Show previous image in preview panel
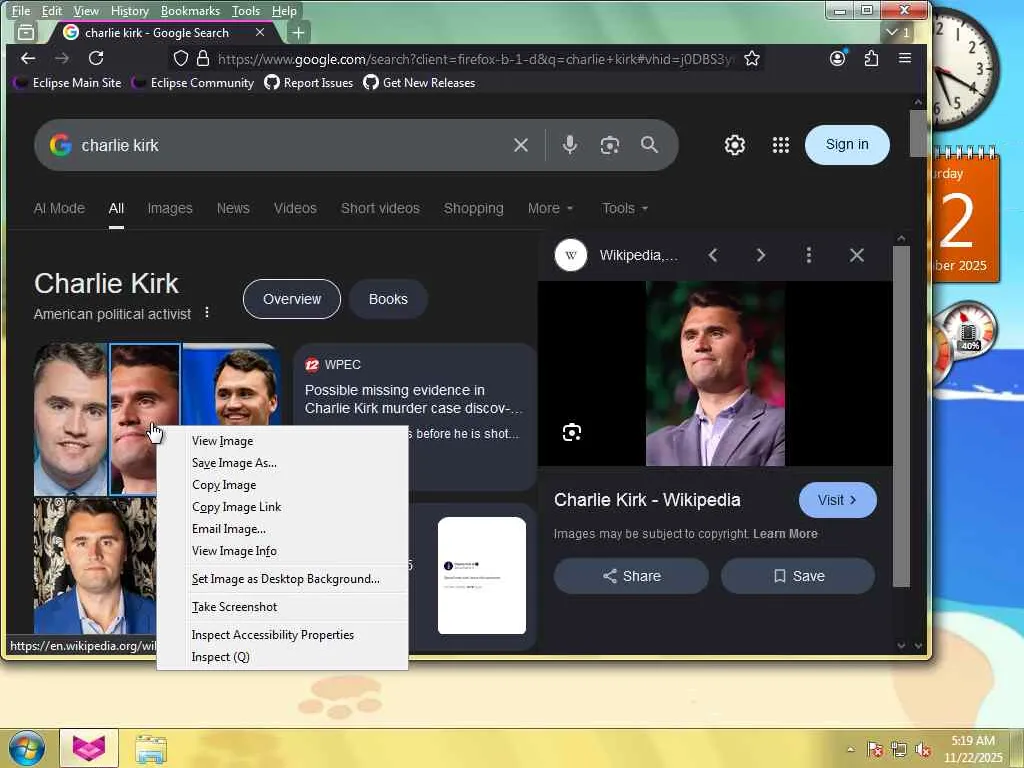This screenshot has height=768, width=1024. [713, 255]
